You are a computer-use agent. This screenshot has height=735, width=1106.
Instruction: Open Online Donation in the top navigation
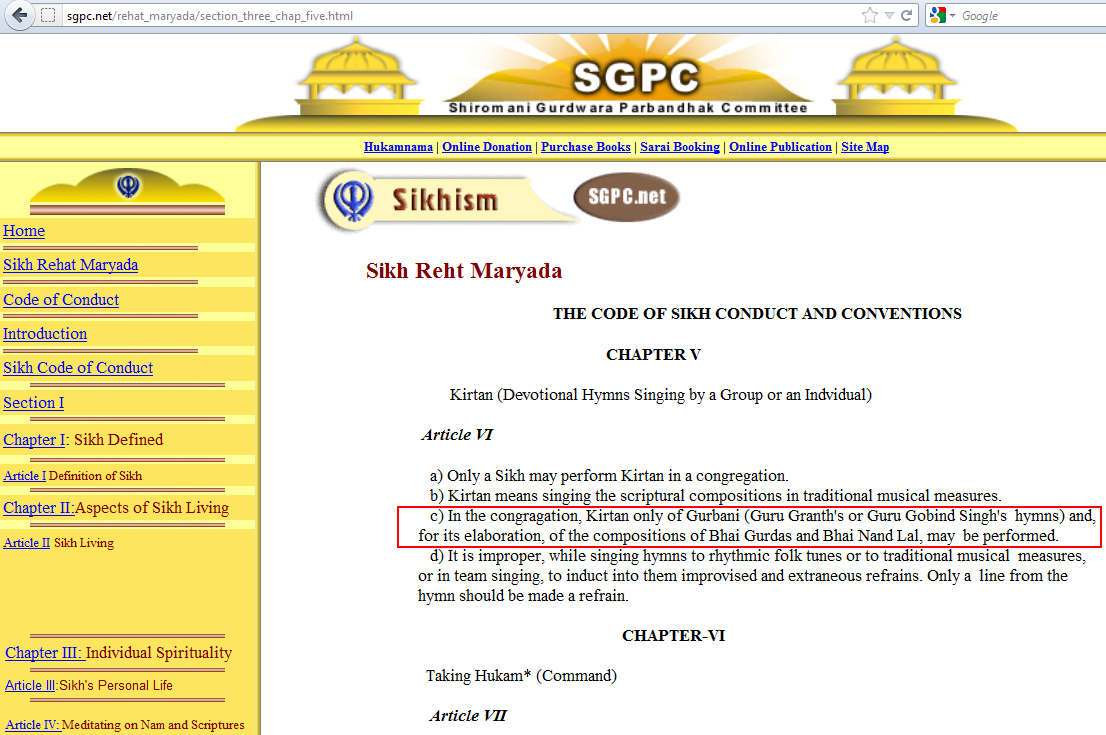pyautogui.click(x=487, y=147)
